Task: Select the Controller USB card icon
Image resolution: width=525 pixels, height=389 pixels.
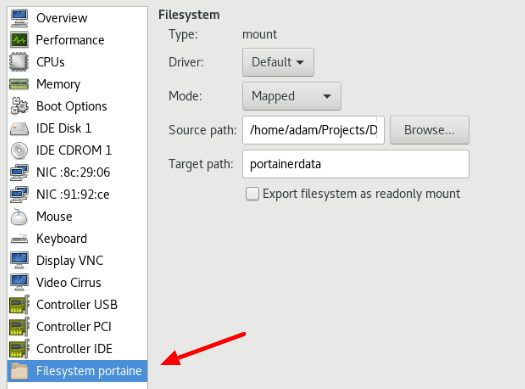Action: (x=19, y=305)
